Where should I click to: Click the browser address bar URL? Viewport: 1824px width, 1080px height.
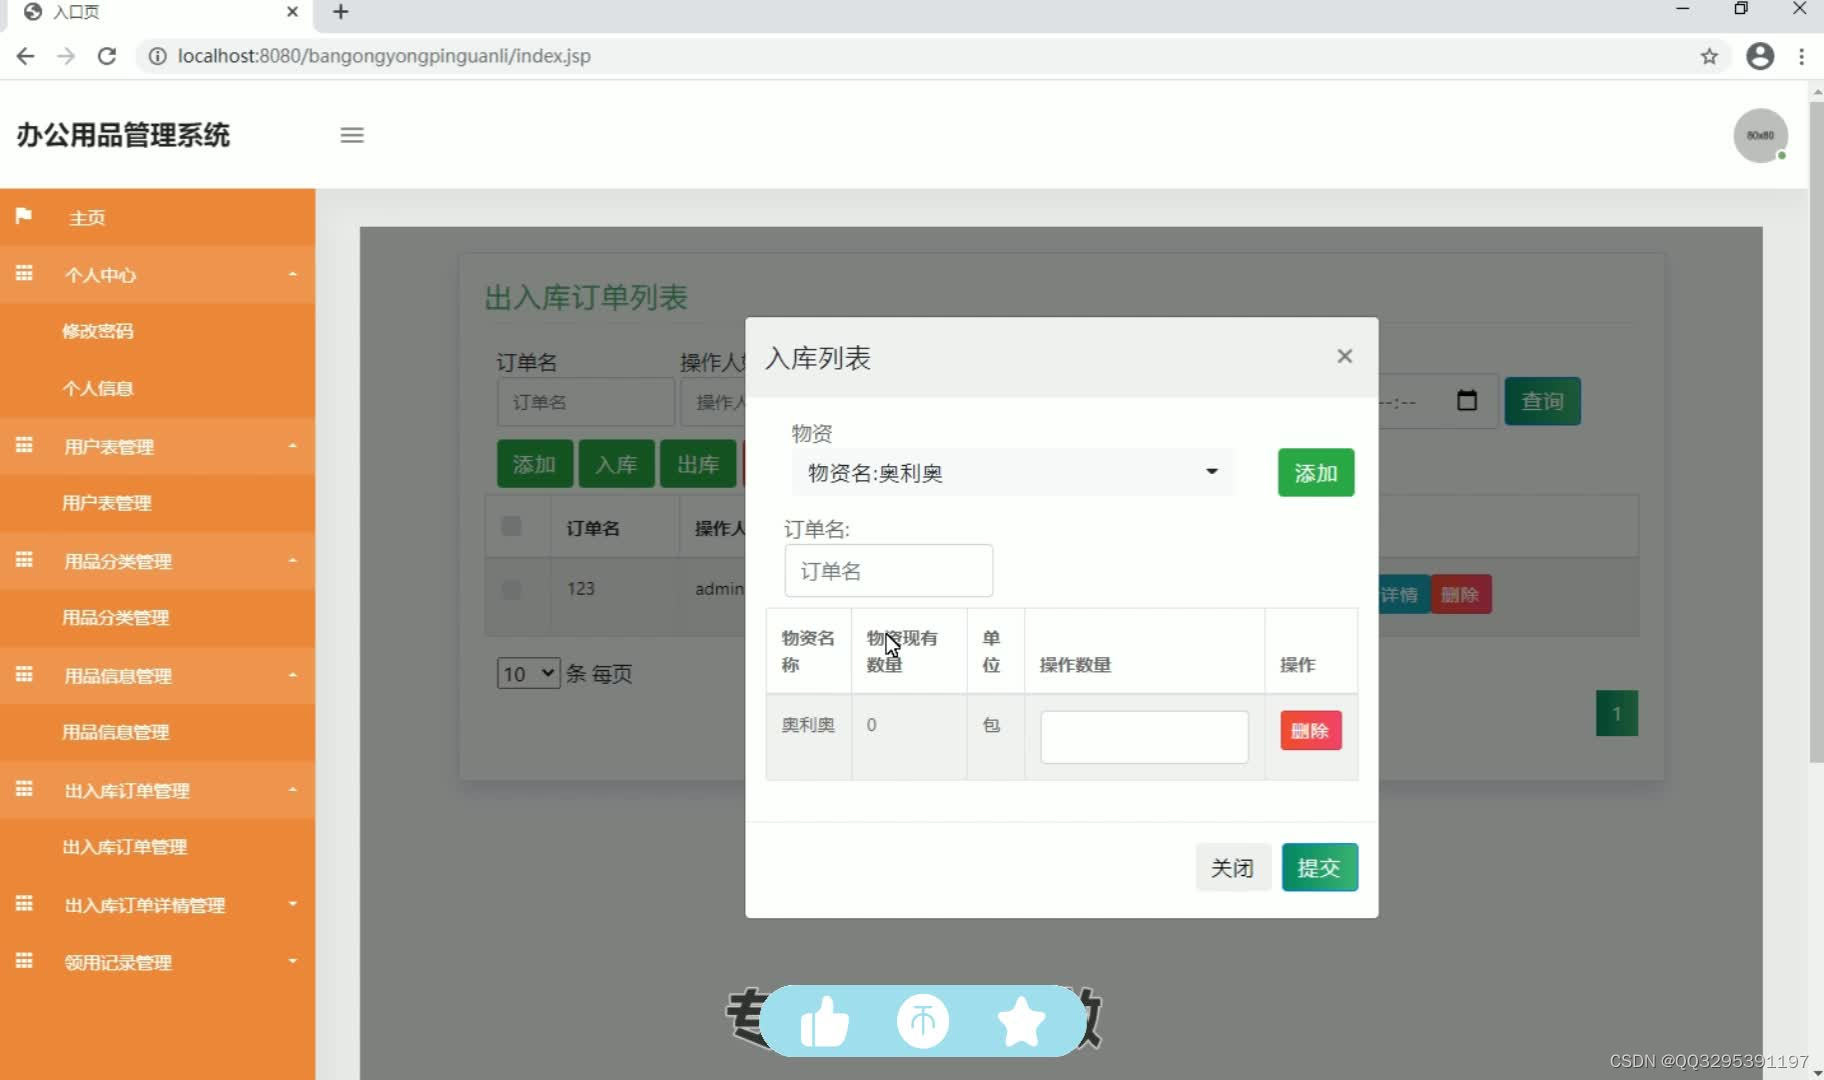[x=384, y=56]
